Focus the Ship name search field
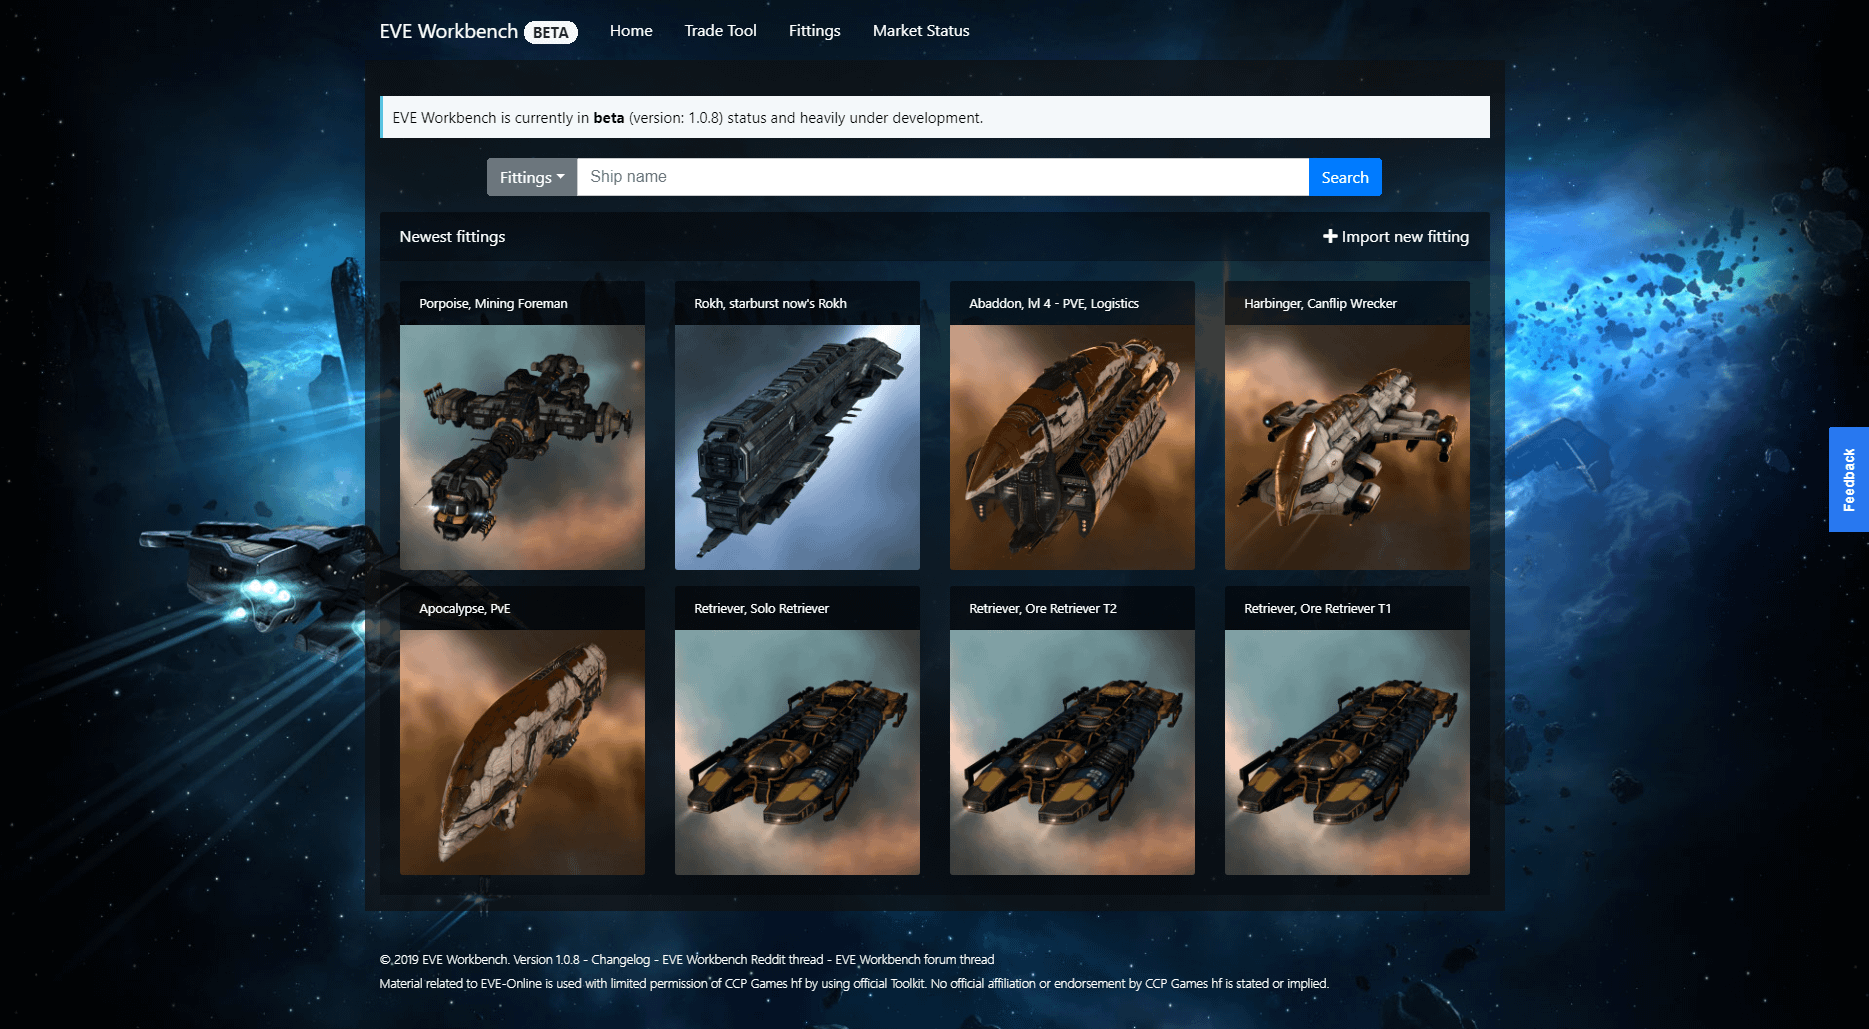The width and height of the screenshot is (1869, 1029). click(x=943, y=177)
